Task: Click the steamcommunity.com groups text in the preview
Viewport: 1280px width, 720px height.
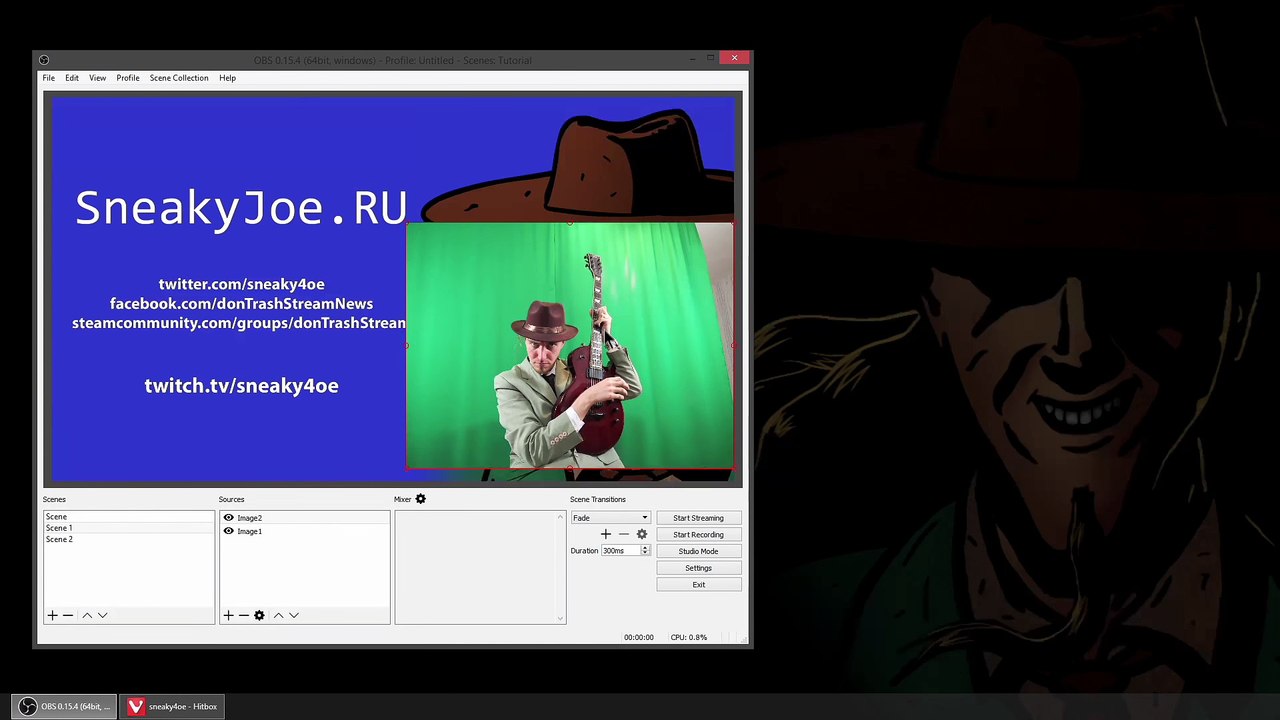Action: [x=239, y=323]
